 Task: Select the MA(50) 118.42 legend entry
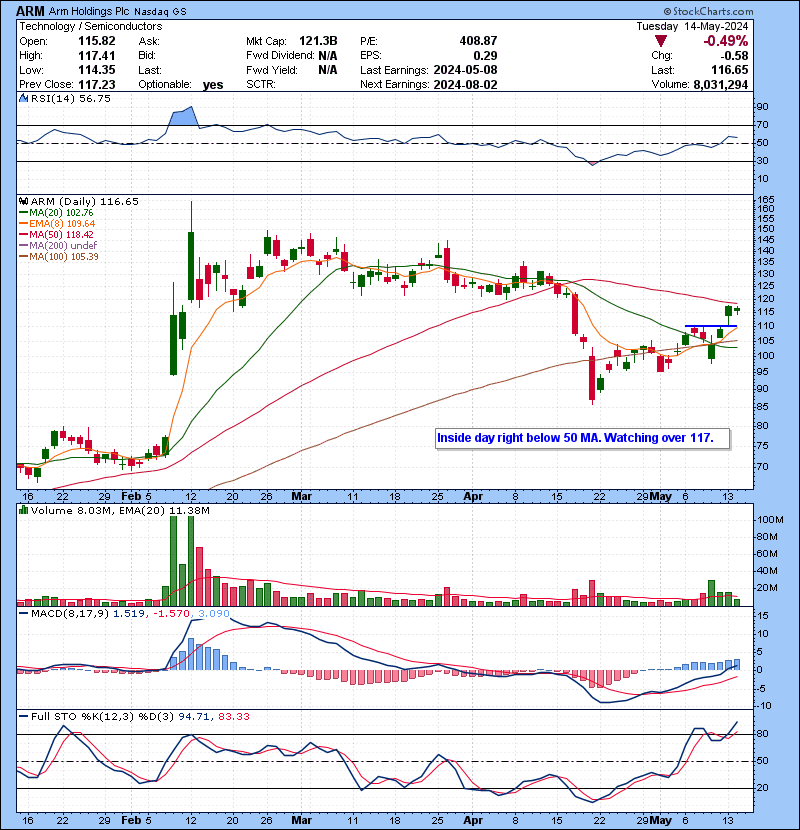61,235
